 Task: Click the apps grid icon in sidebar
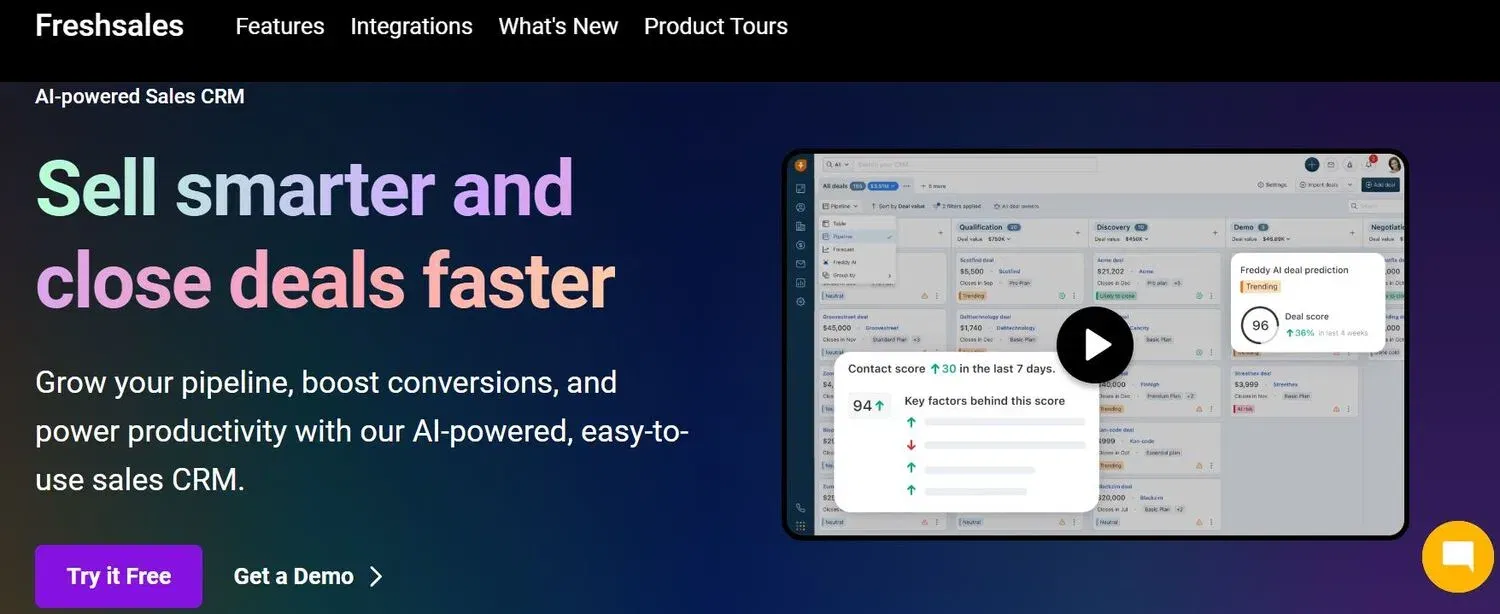coord(801,526)
